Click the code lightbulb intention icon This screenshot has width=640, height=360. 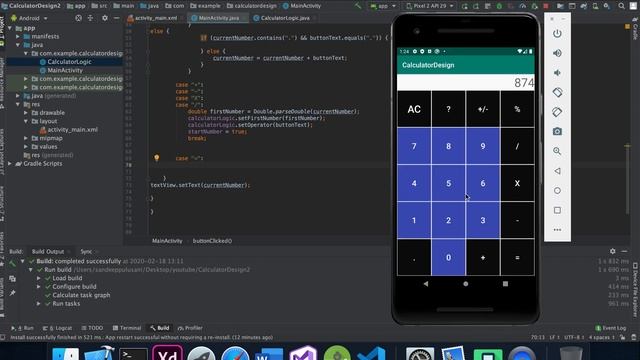(x=157, y=158)
